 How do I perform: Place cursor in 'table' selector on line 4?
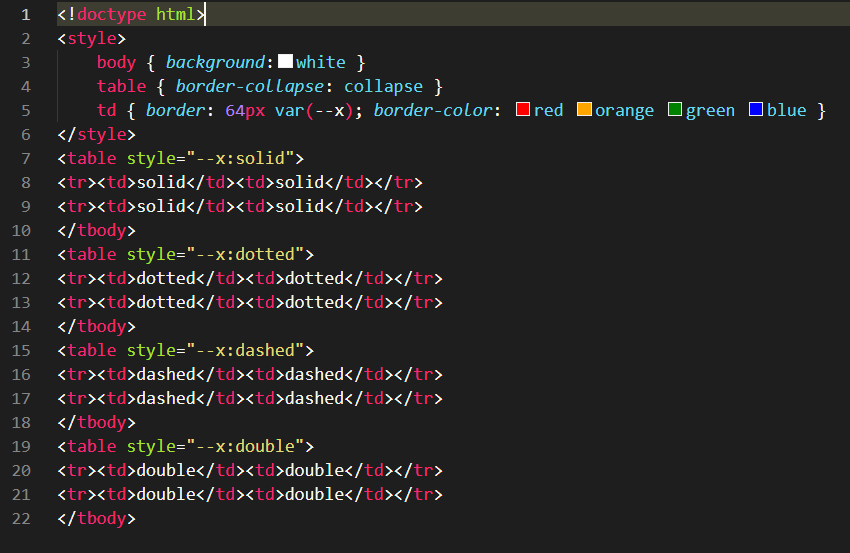click(121, 86)
